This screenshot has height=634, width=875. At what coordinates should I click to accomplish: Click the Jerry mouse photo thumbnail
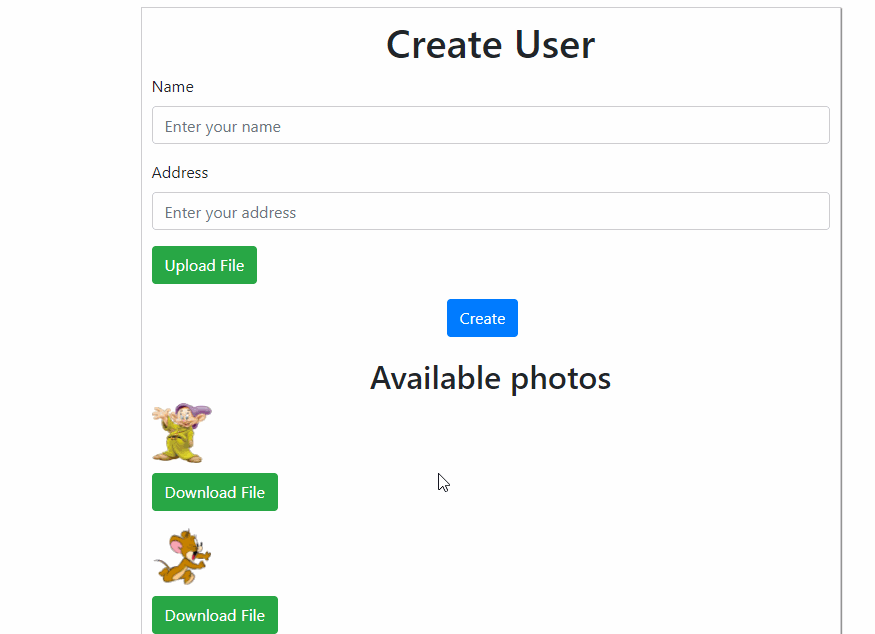tap(182, 557)
